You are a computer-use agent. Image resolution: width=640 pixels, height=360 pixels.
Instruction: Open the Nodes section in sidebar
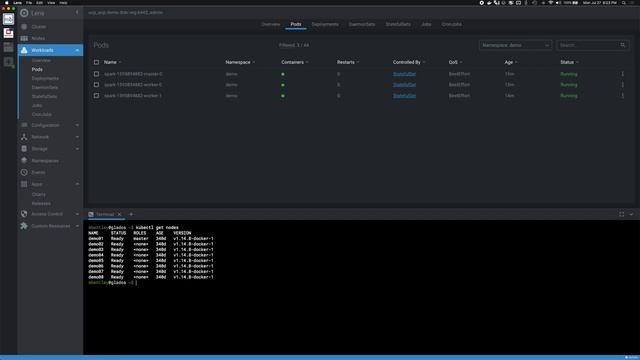38,38
